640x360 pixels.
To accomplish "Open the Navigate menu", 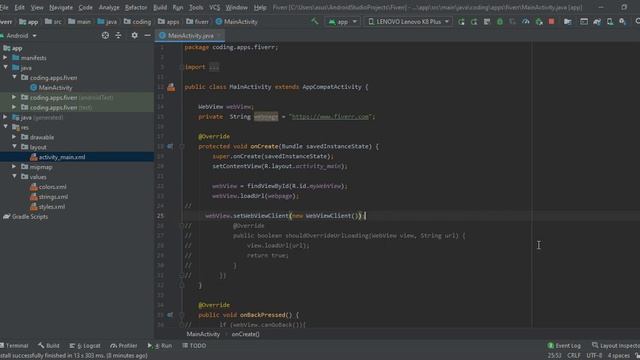I will pyautogui.click(x=61, y=7).
